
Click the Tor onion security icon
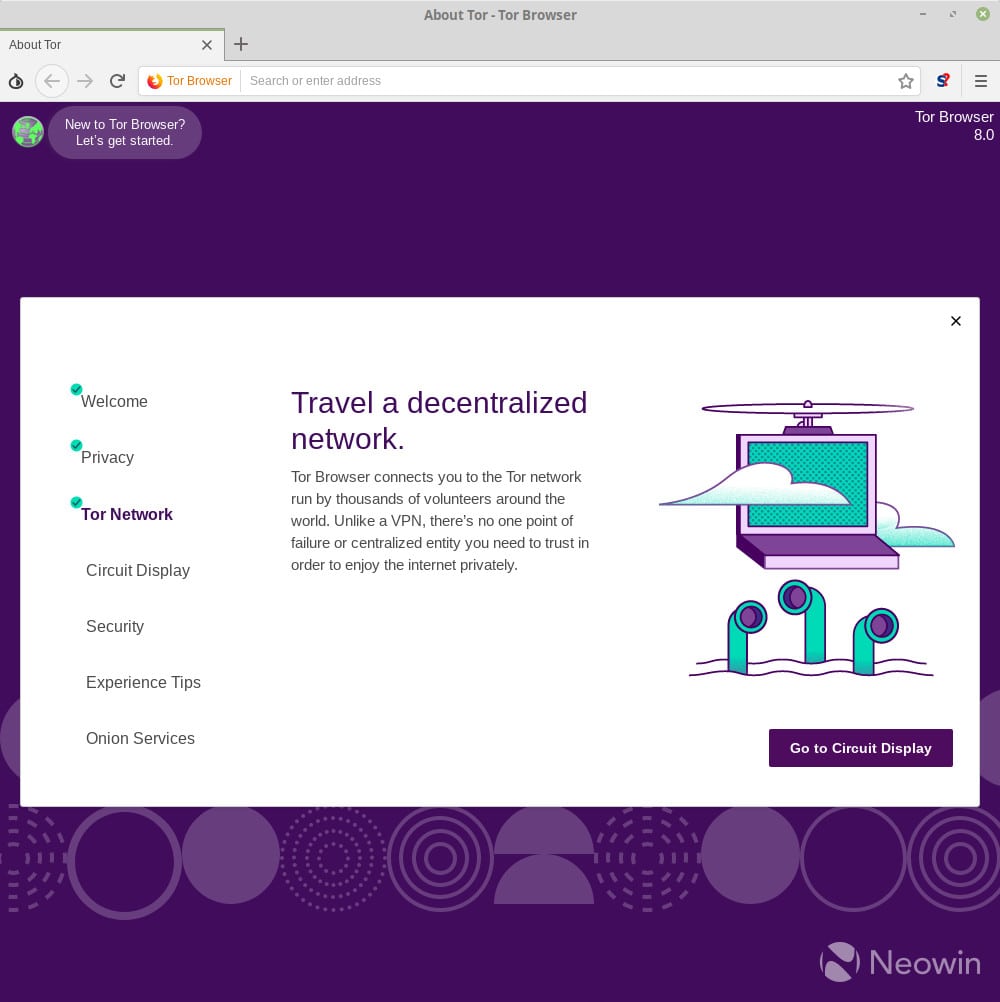pos(16,81)
